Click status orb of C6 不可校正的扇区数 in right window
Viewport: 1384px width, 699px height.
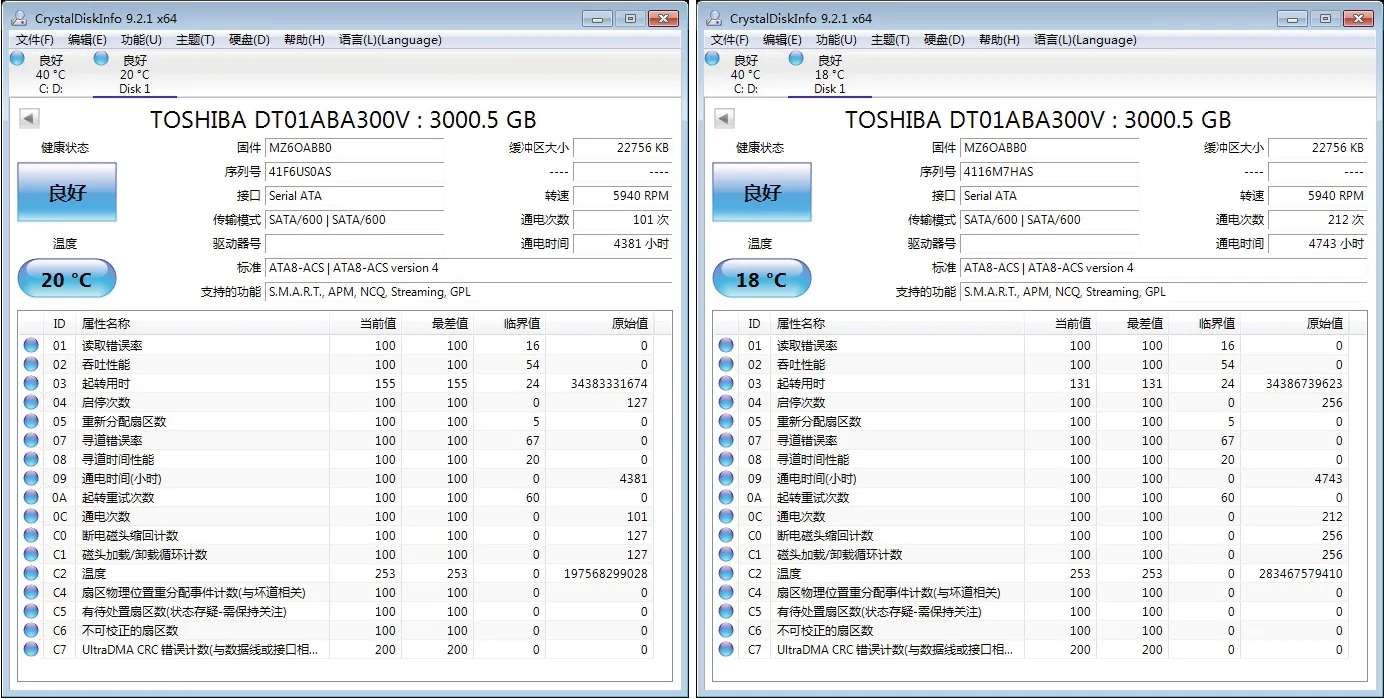point(726,631)
